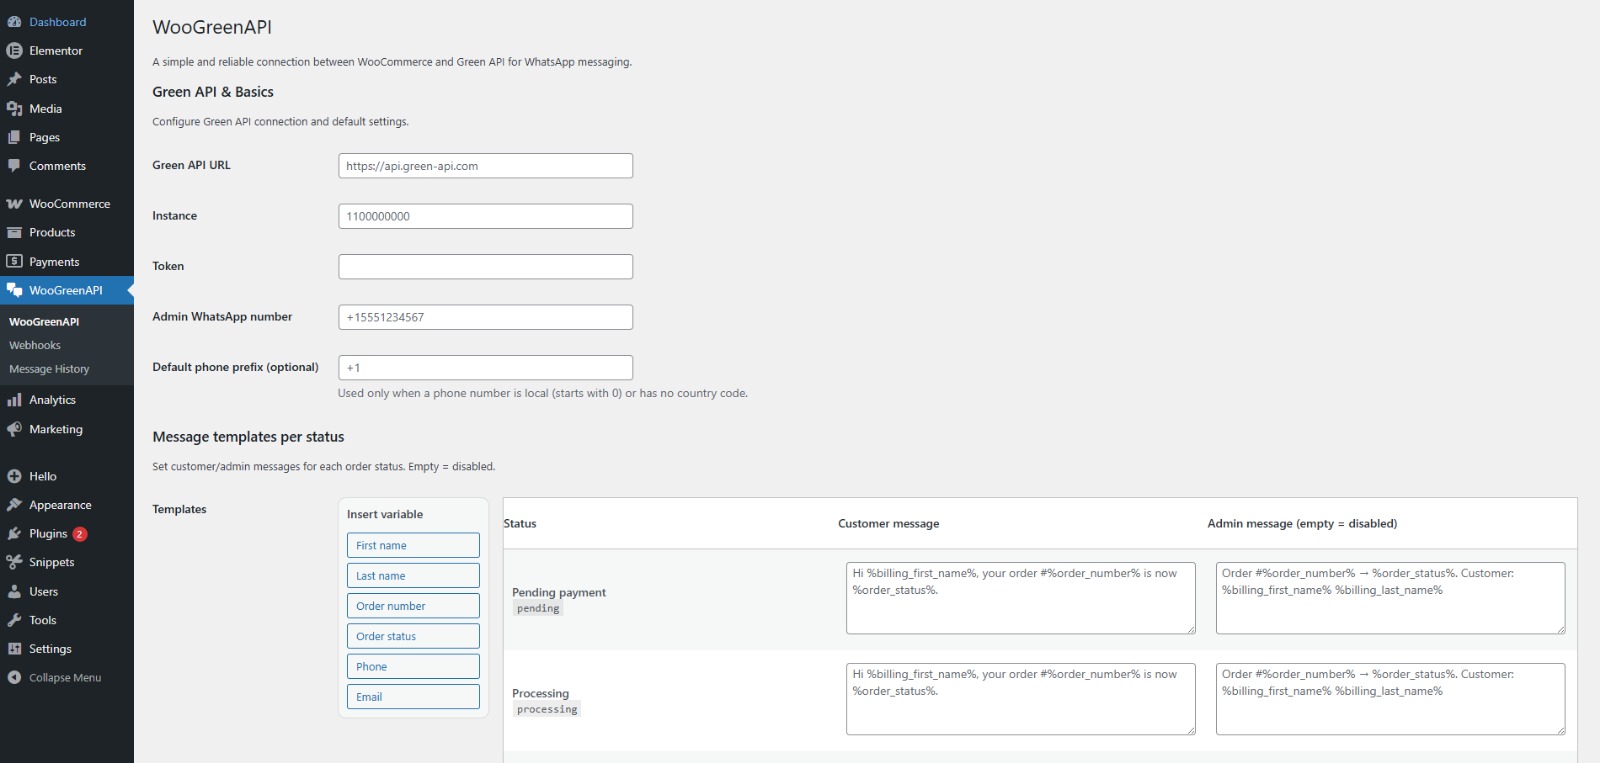Screen dimensions: 1600x763
Task: Click the Green API URL field
Action: [486, 166]
